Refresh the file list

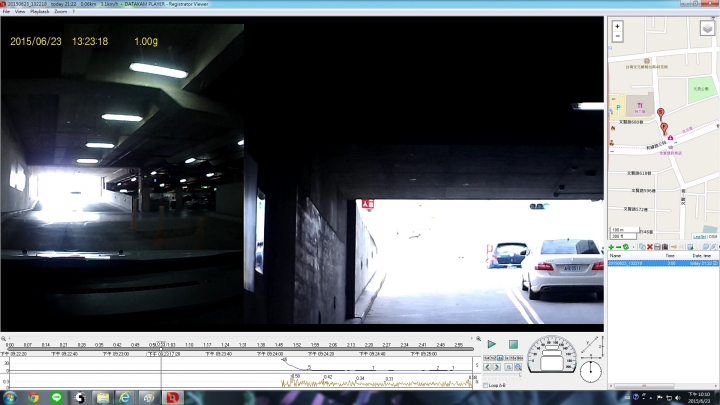(x=626, y=247)
